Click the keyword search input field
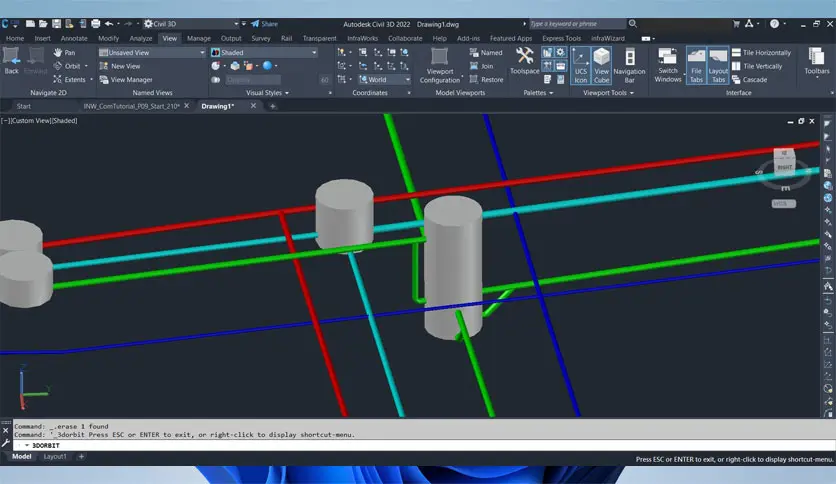 (x=577, y=23)
